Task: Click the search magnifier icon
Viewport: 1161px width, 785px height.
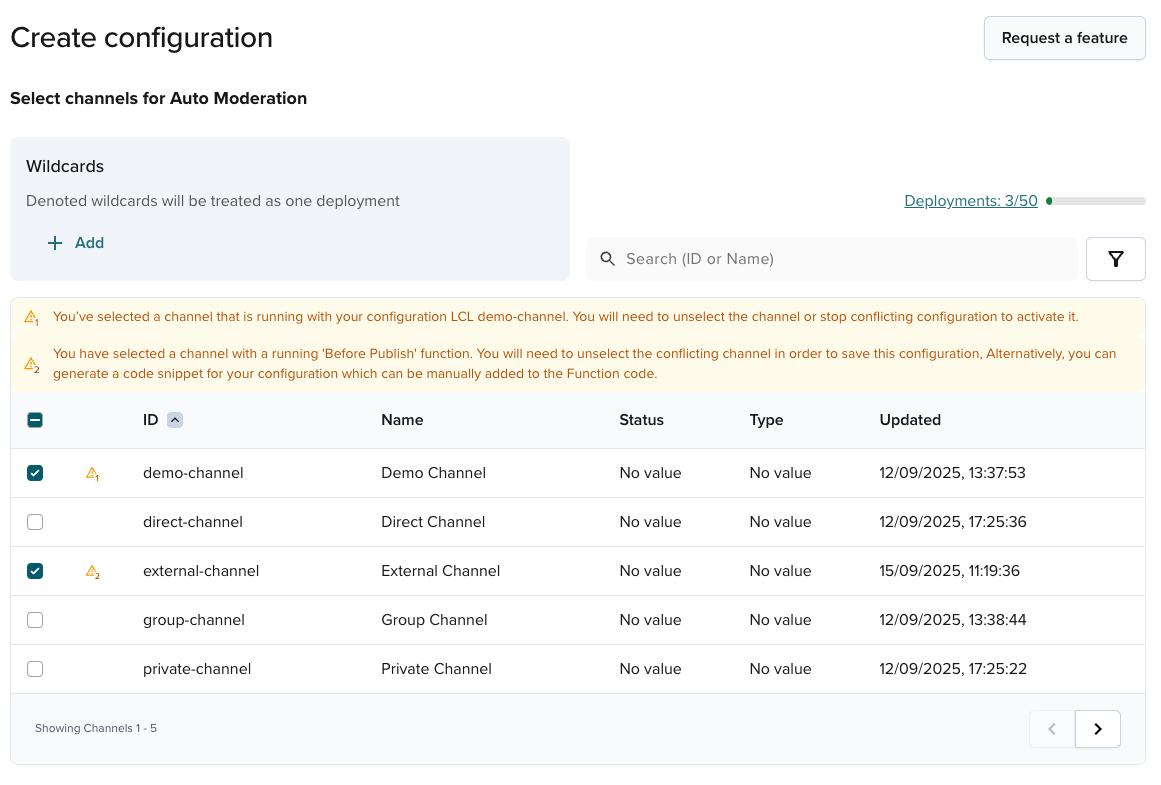Action: tap(607, 258)
